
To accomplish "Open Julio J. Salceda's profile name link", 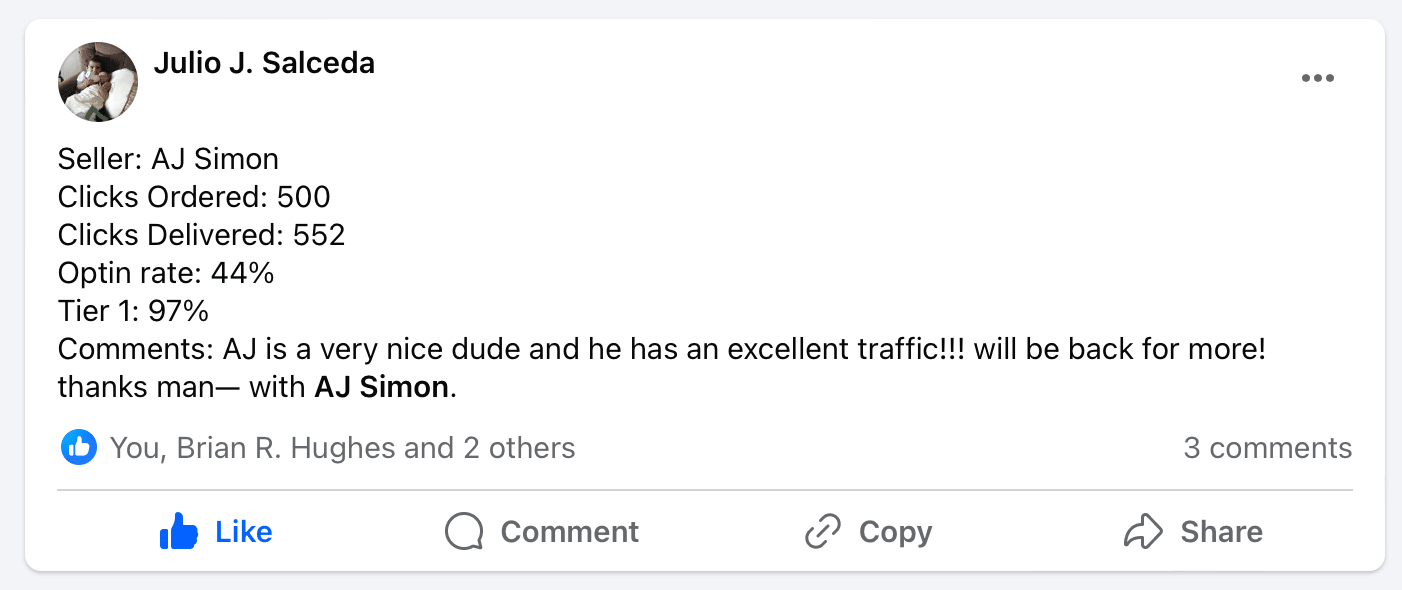I will pos(264,63).
